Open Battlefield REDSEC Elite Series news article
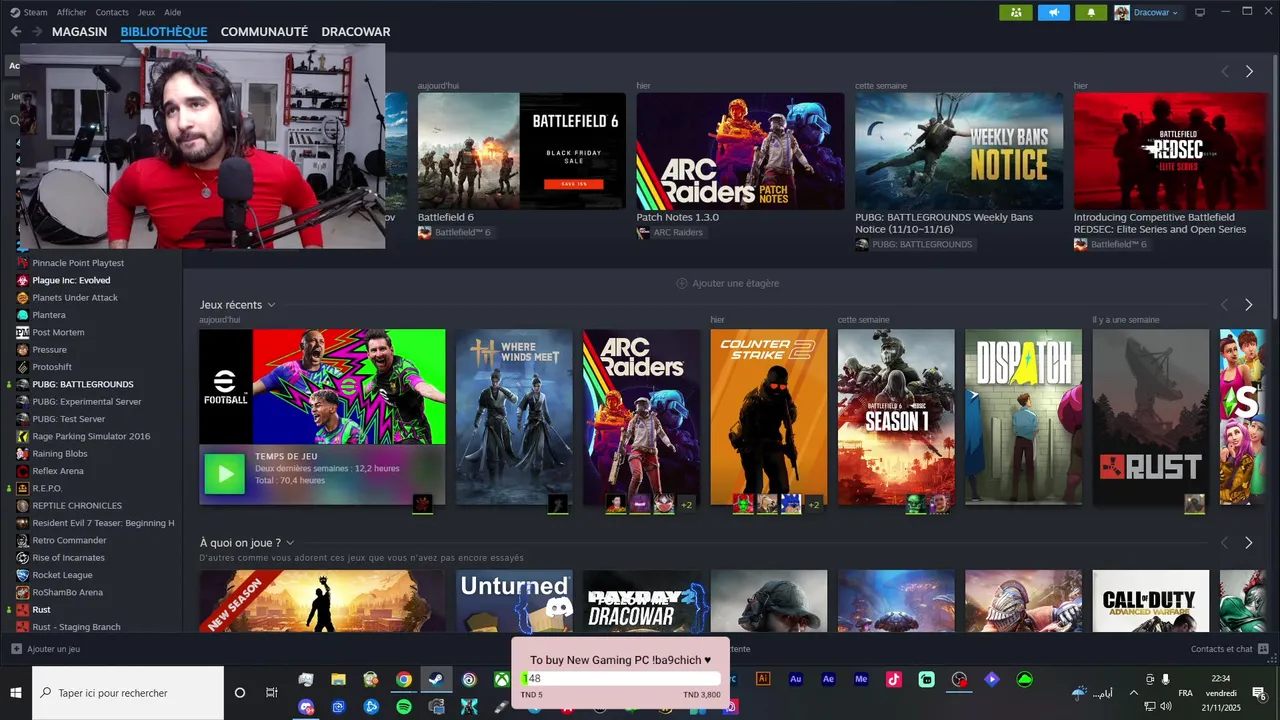 (x=1170, y=151)
